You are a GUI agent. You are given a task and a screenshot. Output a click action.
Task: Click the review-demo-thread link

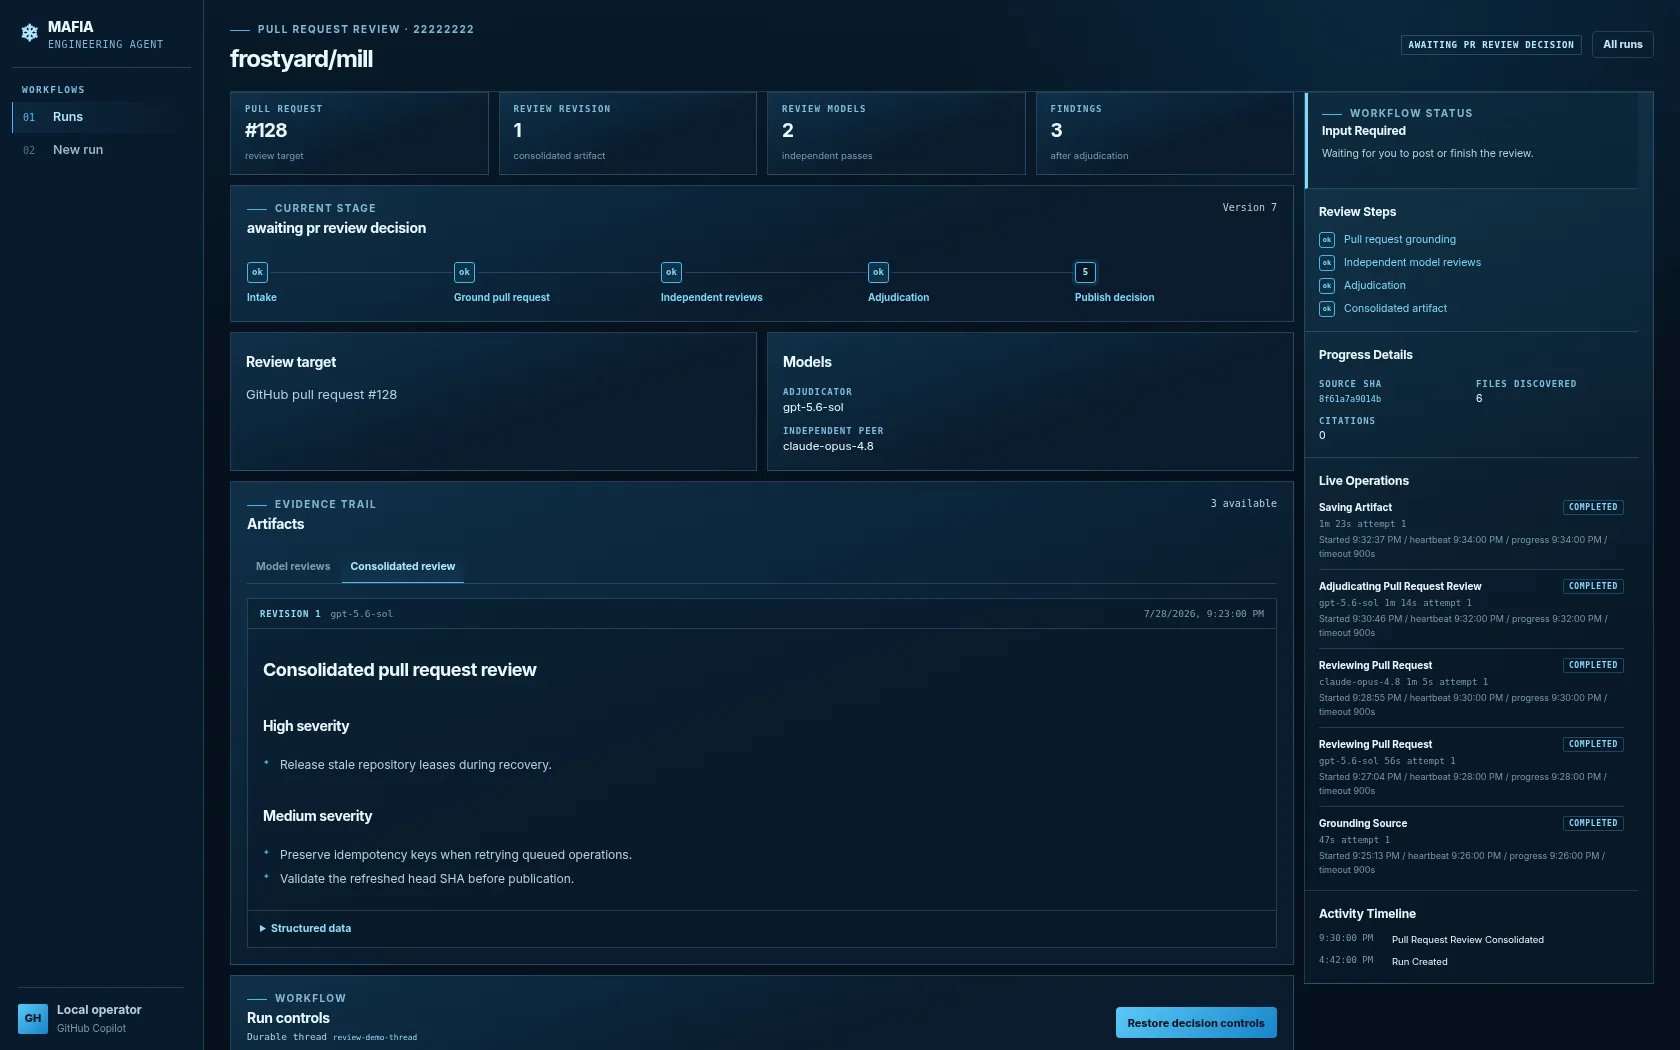(x=375, y=1037)
